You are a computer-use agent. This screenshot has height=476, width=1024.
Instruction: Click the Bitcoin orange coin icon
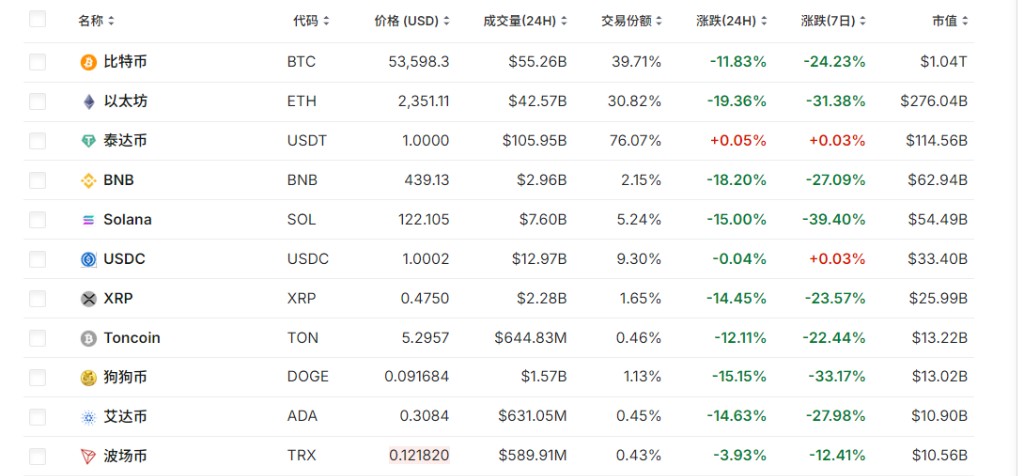tap(89, 62)
